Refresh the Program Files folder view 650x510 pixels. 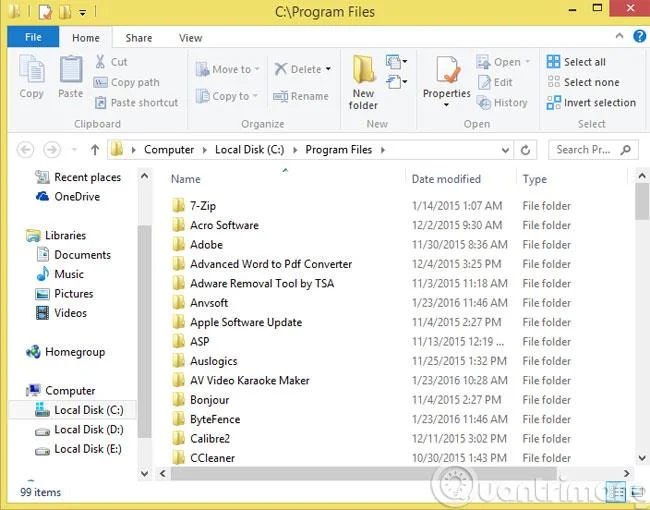coord(525,150)
